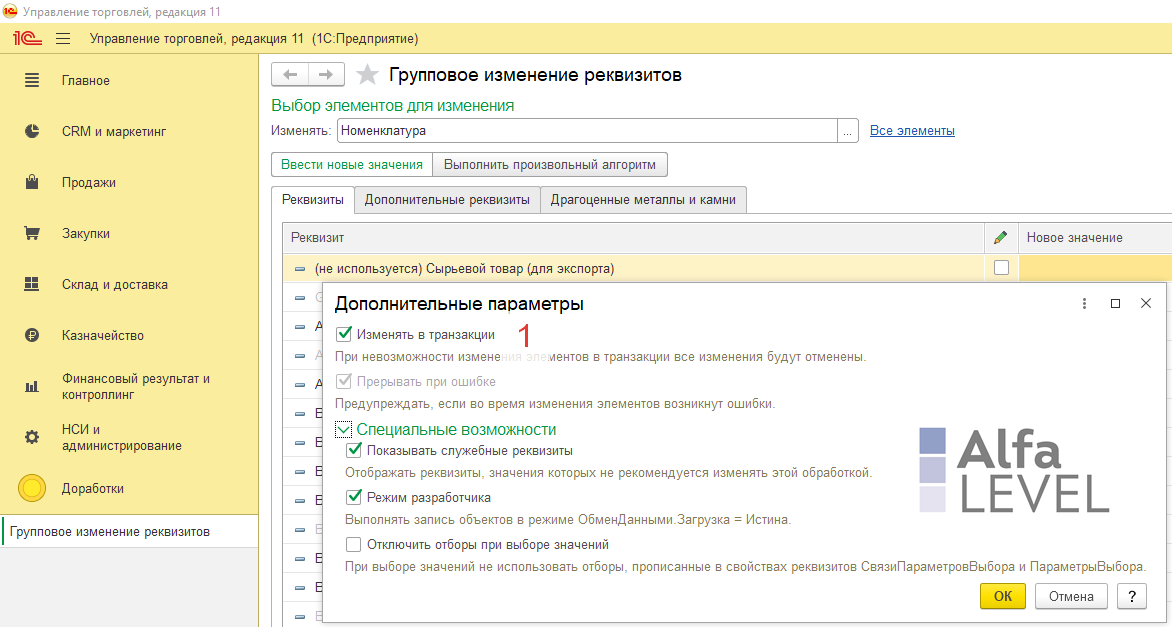Open the Главное section icon
Viewport: 1172px width, 627px height.
click(x=31, y=81)
